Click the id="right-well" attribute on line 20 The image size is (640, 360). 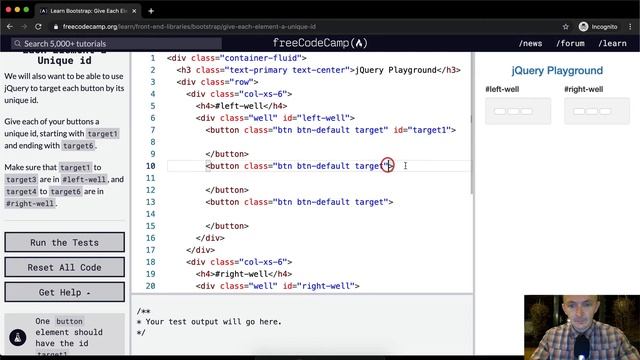[318, 286]
